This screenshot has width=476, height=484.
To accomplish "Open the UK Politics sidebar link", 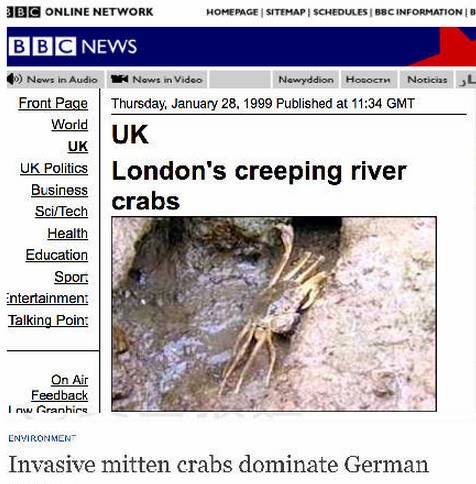I will (54, 168).
